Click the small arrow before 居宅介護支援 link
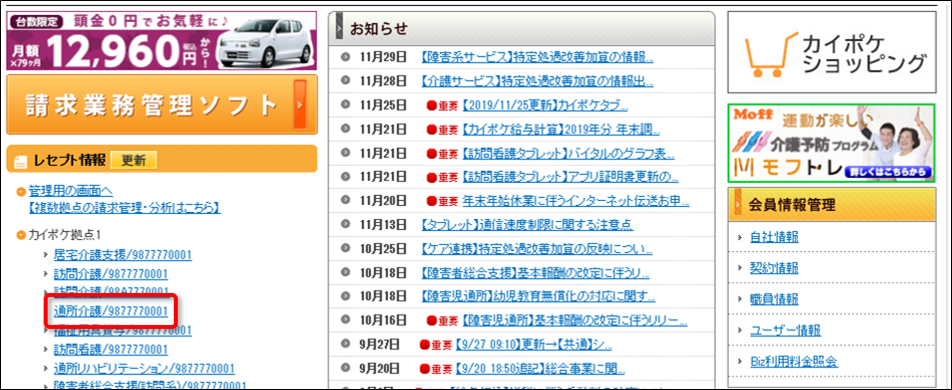 46,255
